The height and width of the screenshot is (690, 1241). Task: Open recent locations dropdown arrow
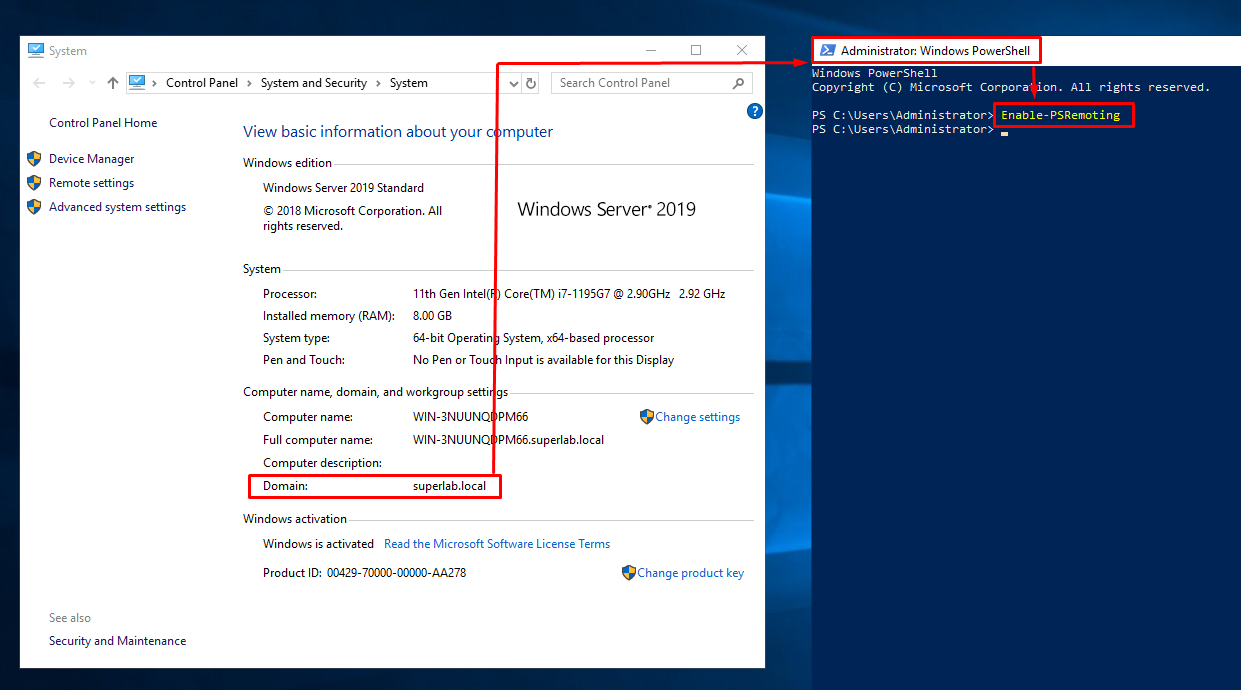tap(92, 83)
